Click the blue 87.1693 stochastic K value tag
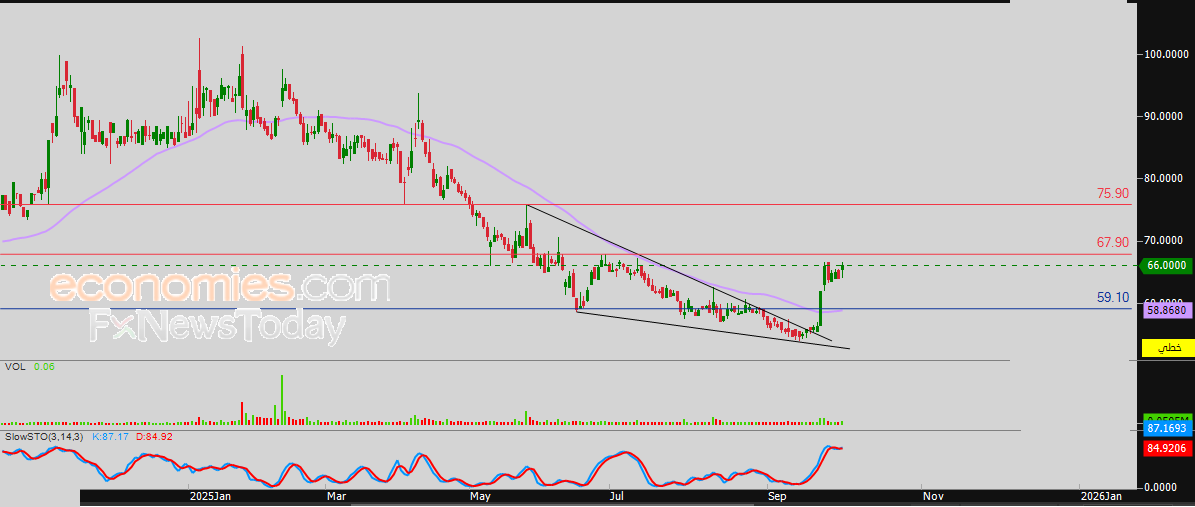 pos(1166,430)
